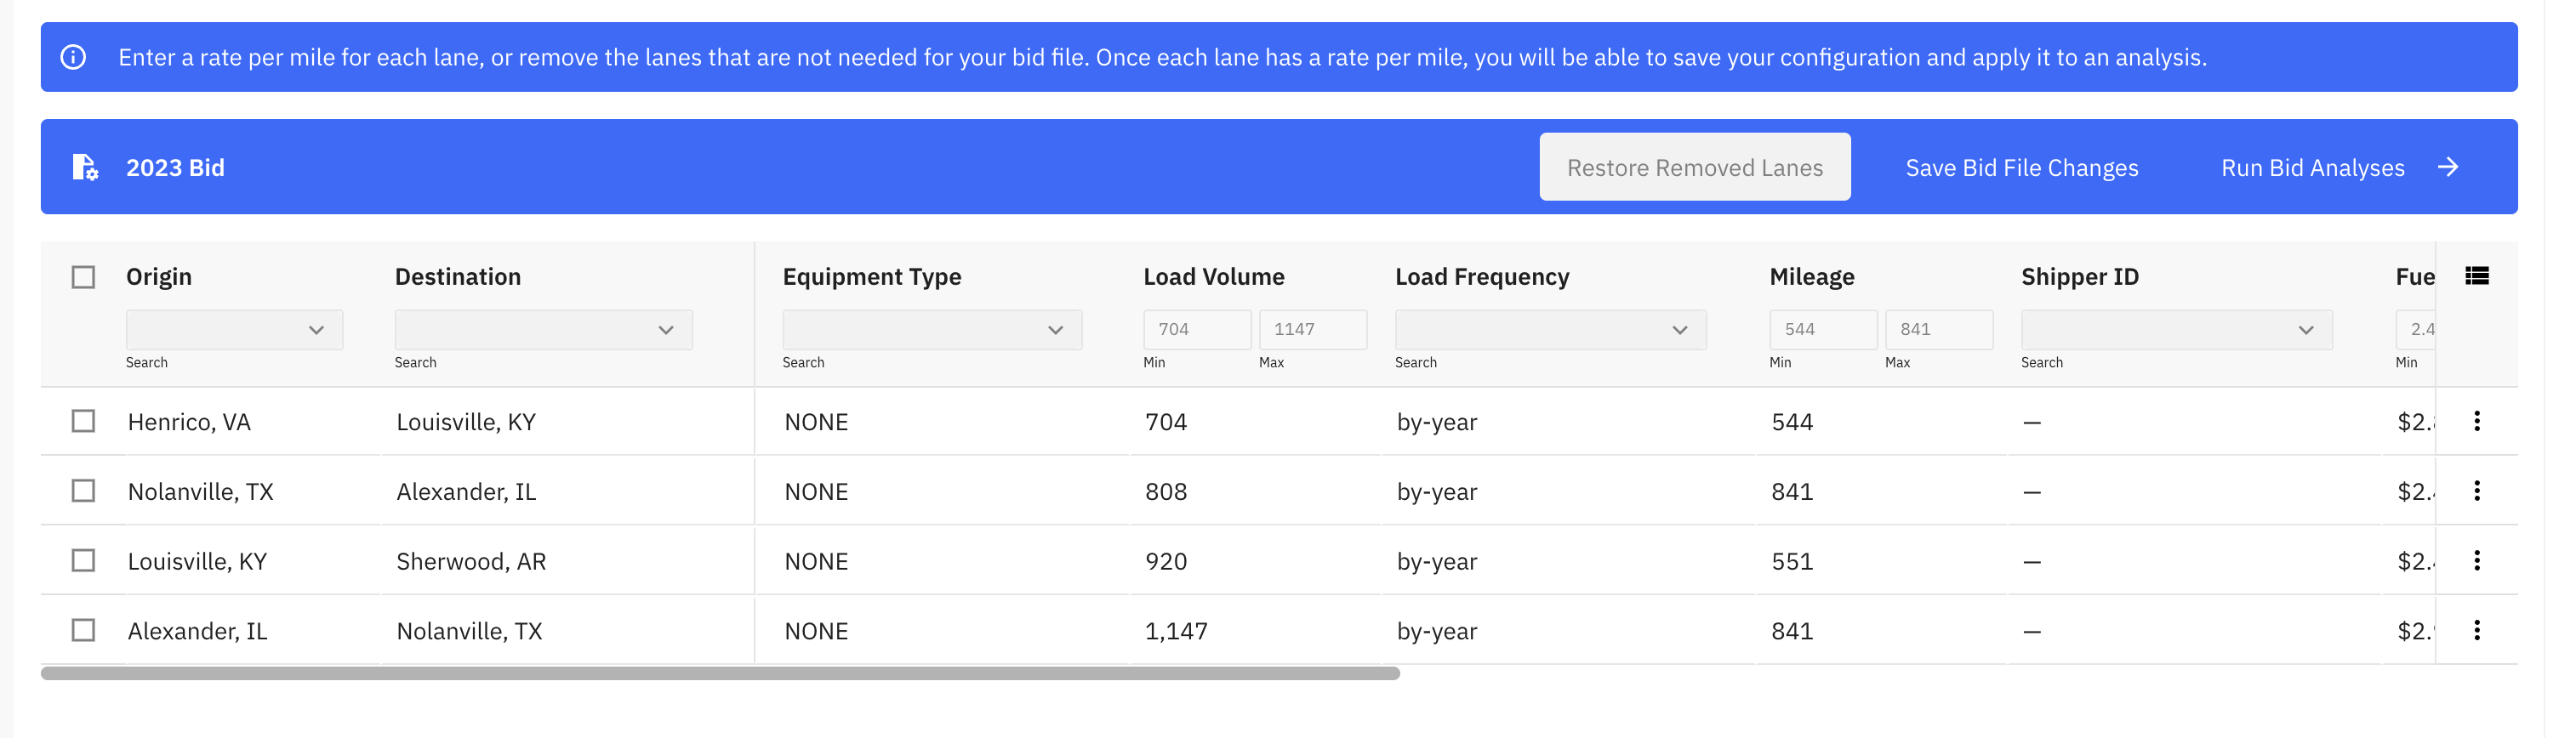
Task: Open the Shipper ID filter dropdown
Action: pyautogui.click(x=2176, y=330)
